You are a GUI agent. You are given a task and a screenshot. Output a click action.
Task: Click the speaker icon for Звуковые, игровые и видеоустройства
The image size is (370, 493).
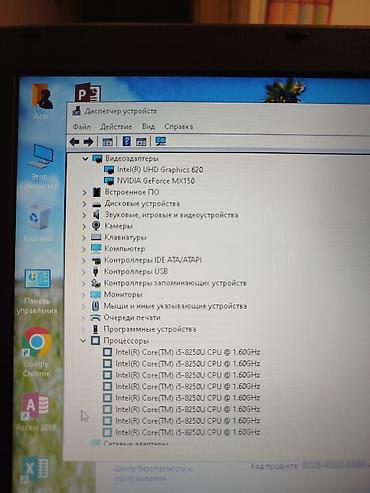tap(96, 215)
